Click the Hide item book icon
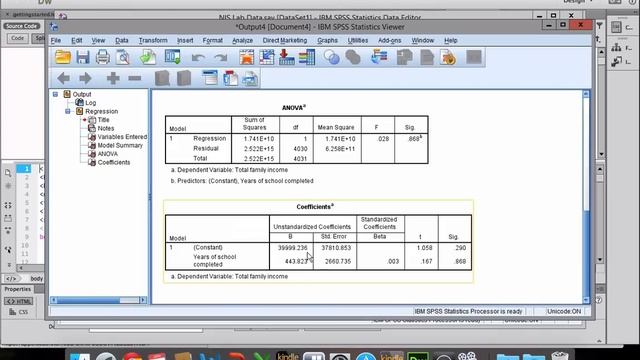This screenshot has width=640, height=360. [184, 78]
